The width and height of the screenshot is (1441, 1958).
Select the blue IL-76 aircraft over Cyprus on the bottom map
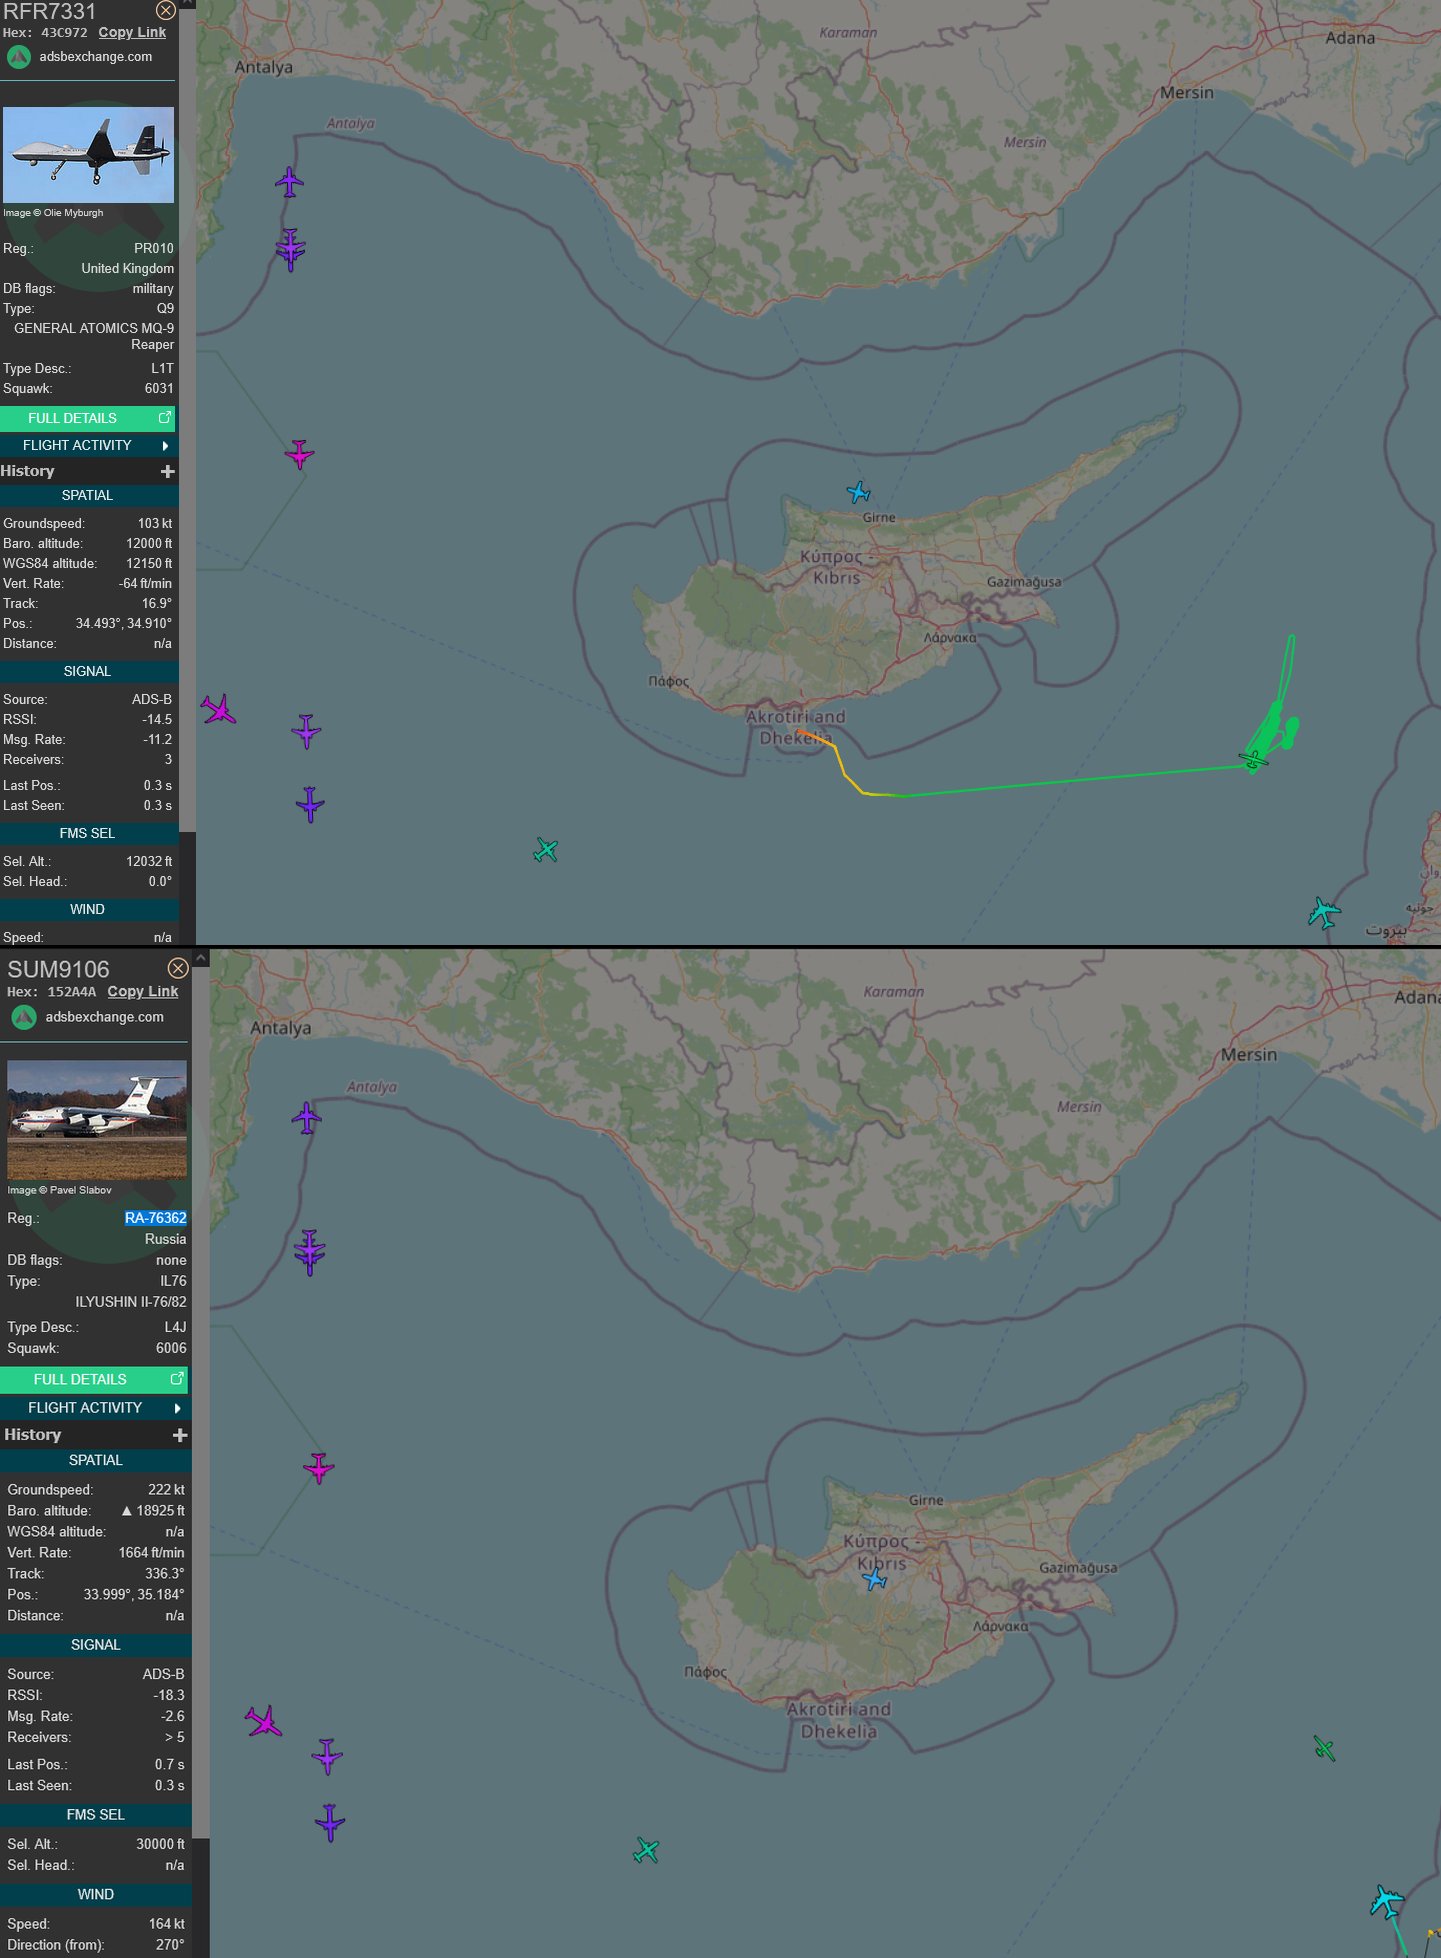875,1579
